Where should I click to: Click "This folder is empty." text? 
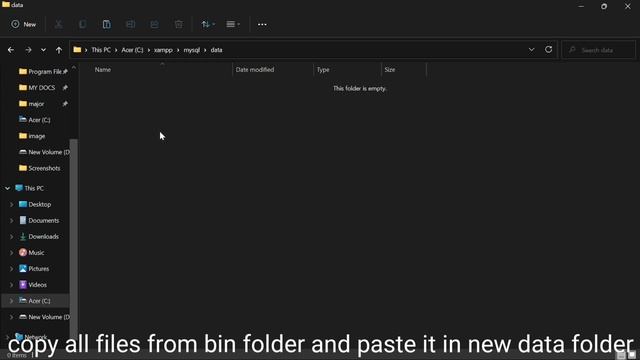coord(359,89)
